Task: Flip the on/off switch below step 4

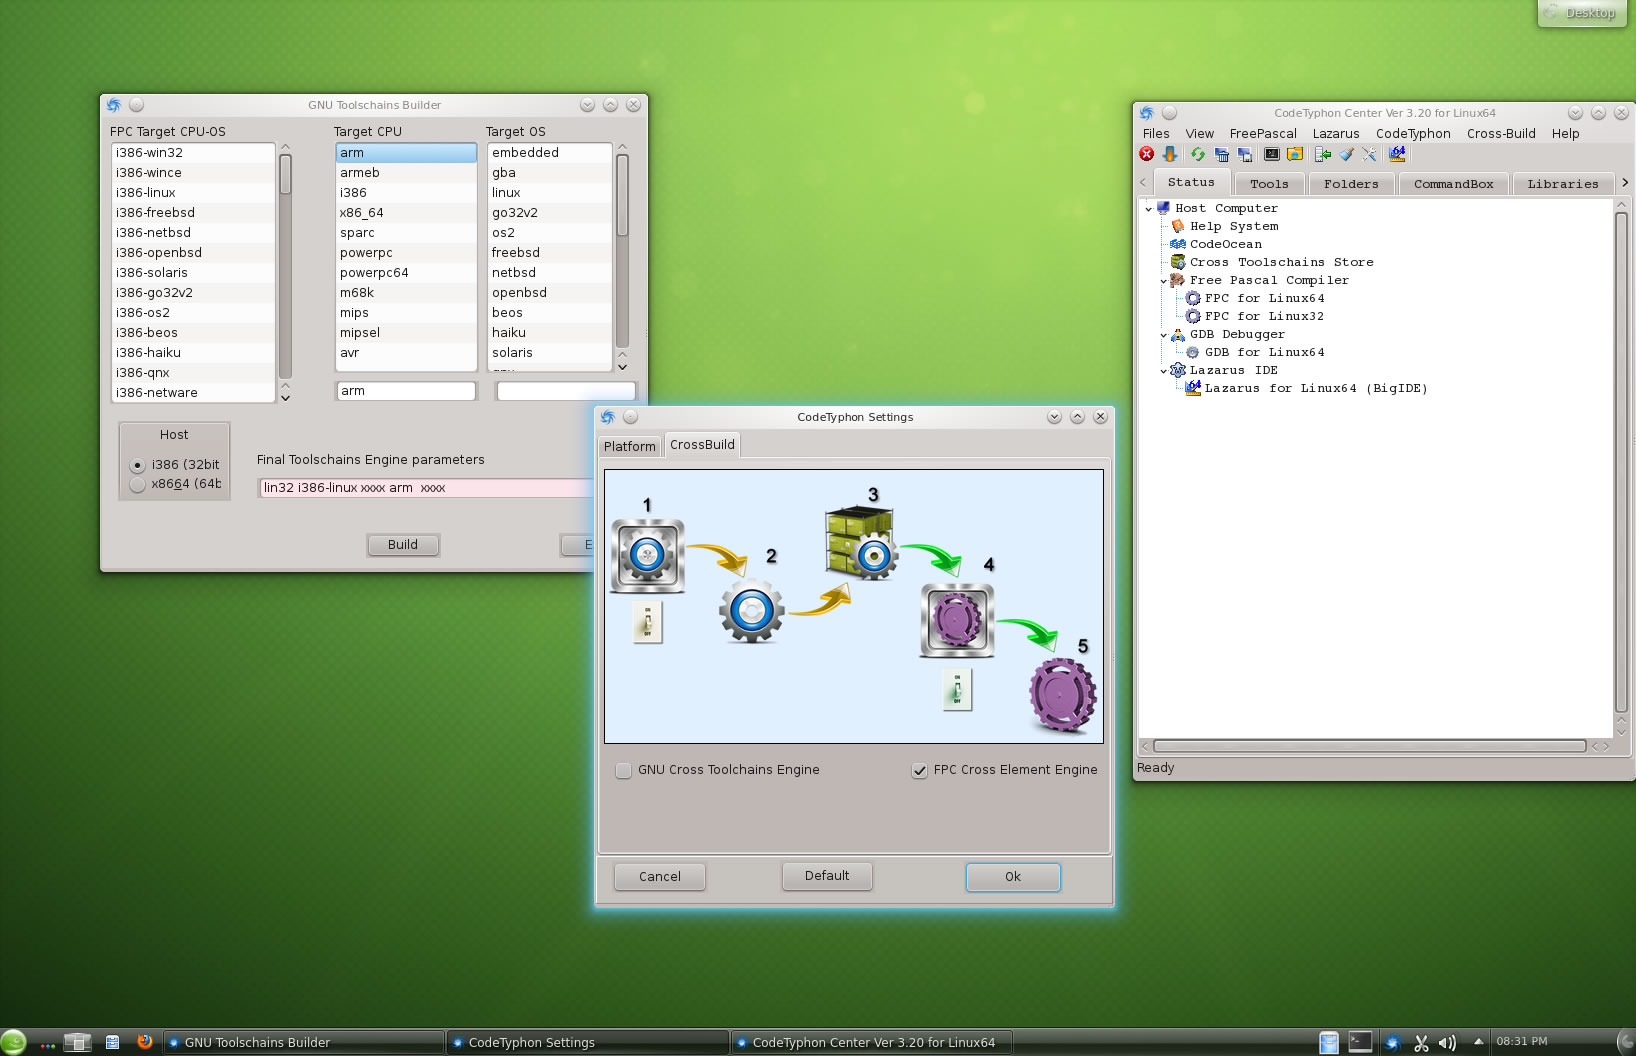Action: pos(957,689)
